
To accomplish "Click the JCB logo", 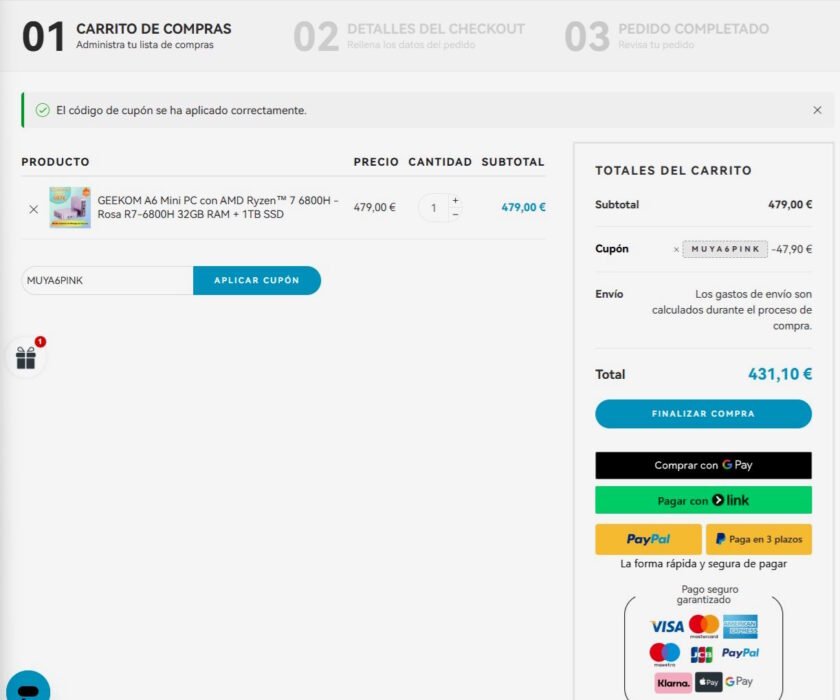I will pos(701,654).
